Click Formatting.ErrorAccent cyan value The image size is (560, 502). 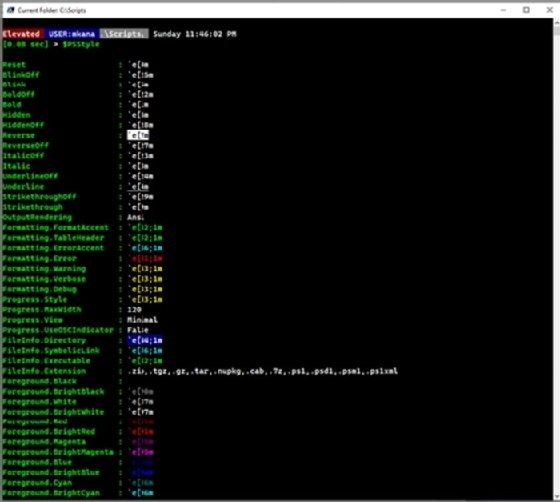145,248
